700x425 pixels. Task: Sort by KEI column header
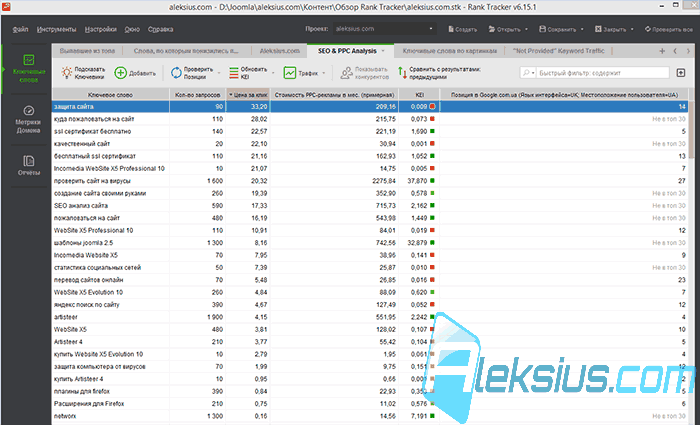pos(419,95)
